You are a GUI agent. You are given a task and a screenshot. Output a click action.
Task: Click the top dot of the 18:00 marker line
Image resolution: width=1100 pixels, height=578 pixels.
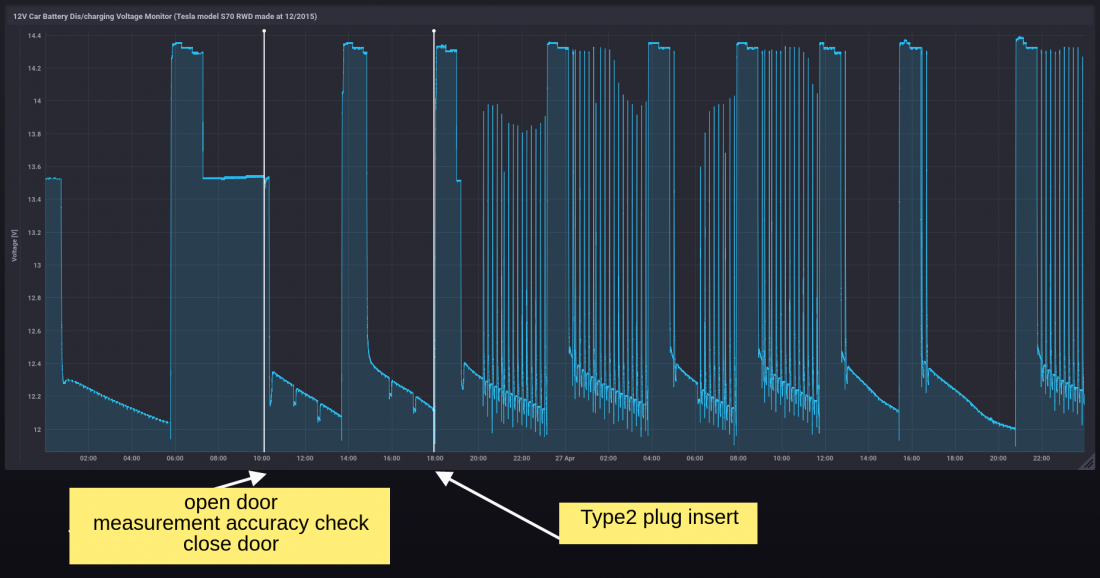click(x=434, y=31)
